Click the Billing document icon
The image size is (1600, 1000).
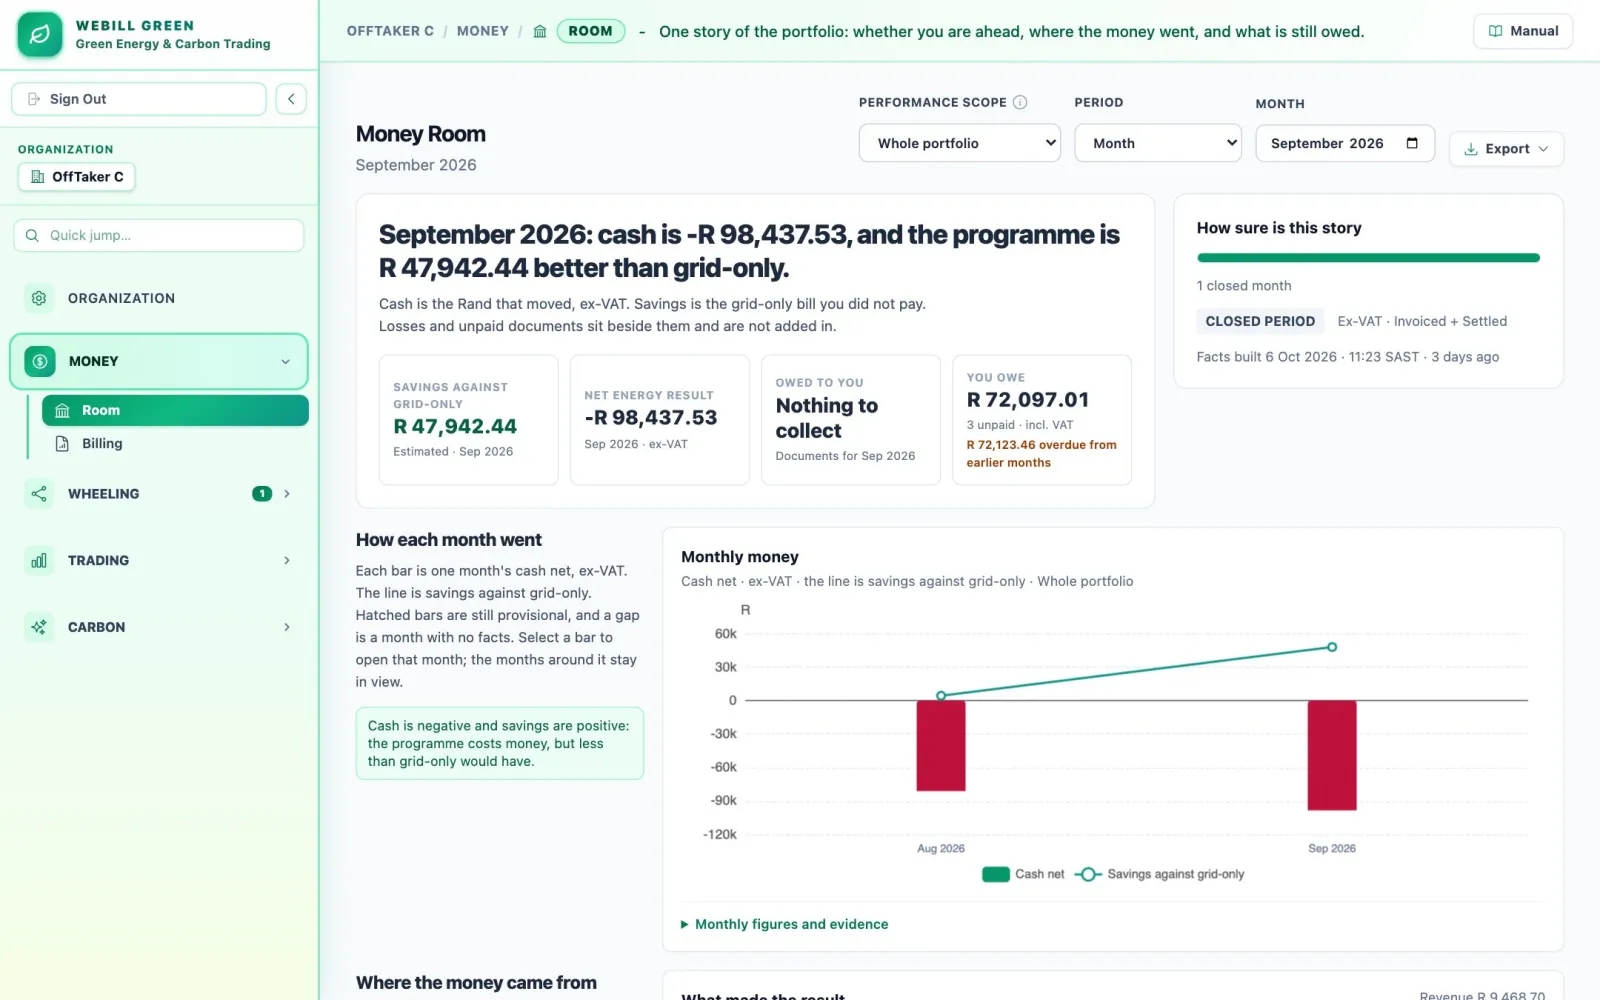click(x=62, y=443)
